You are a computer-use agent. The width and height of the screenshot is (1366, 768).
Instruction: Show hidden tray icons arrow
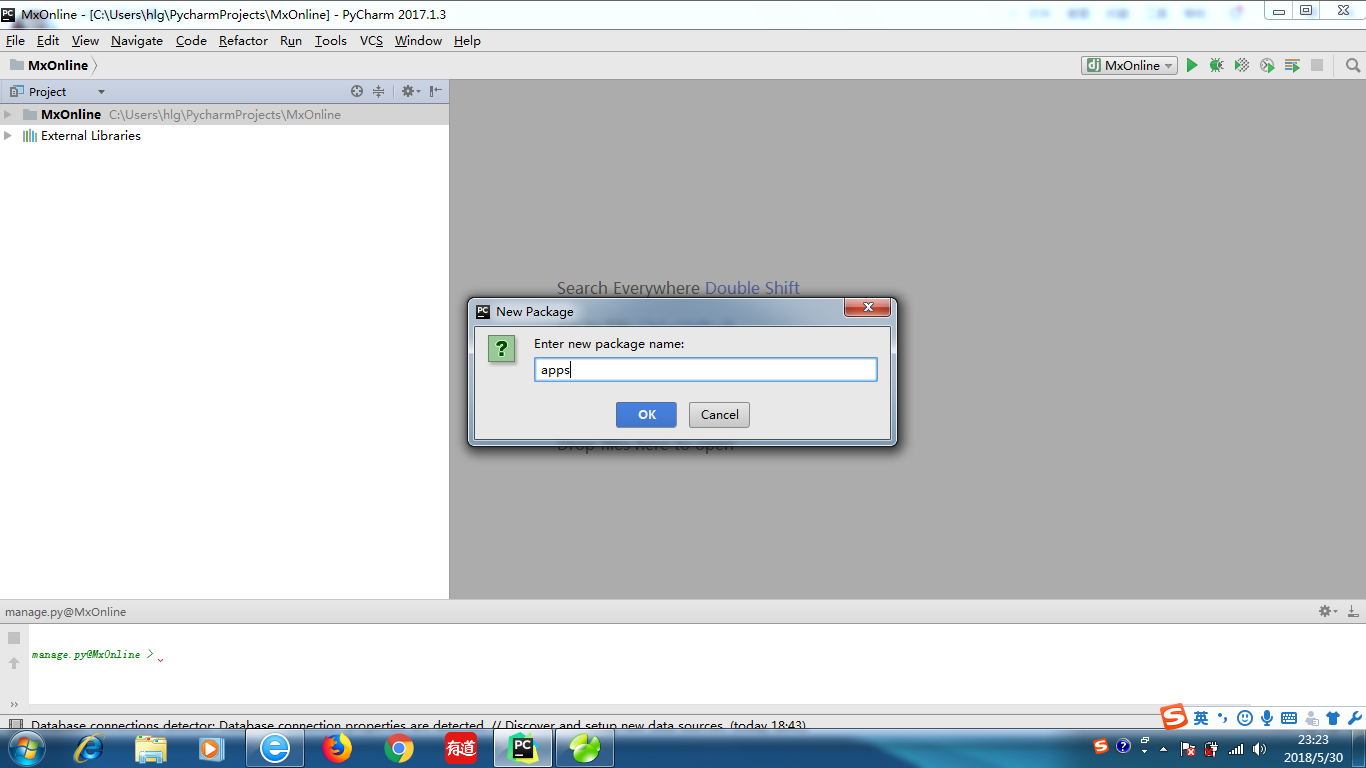[1162, 748]
